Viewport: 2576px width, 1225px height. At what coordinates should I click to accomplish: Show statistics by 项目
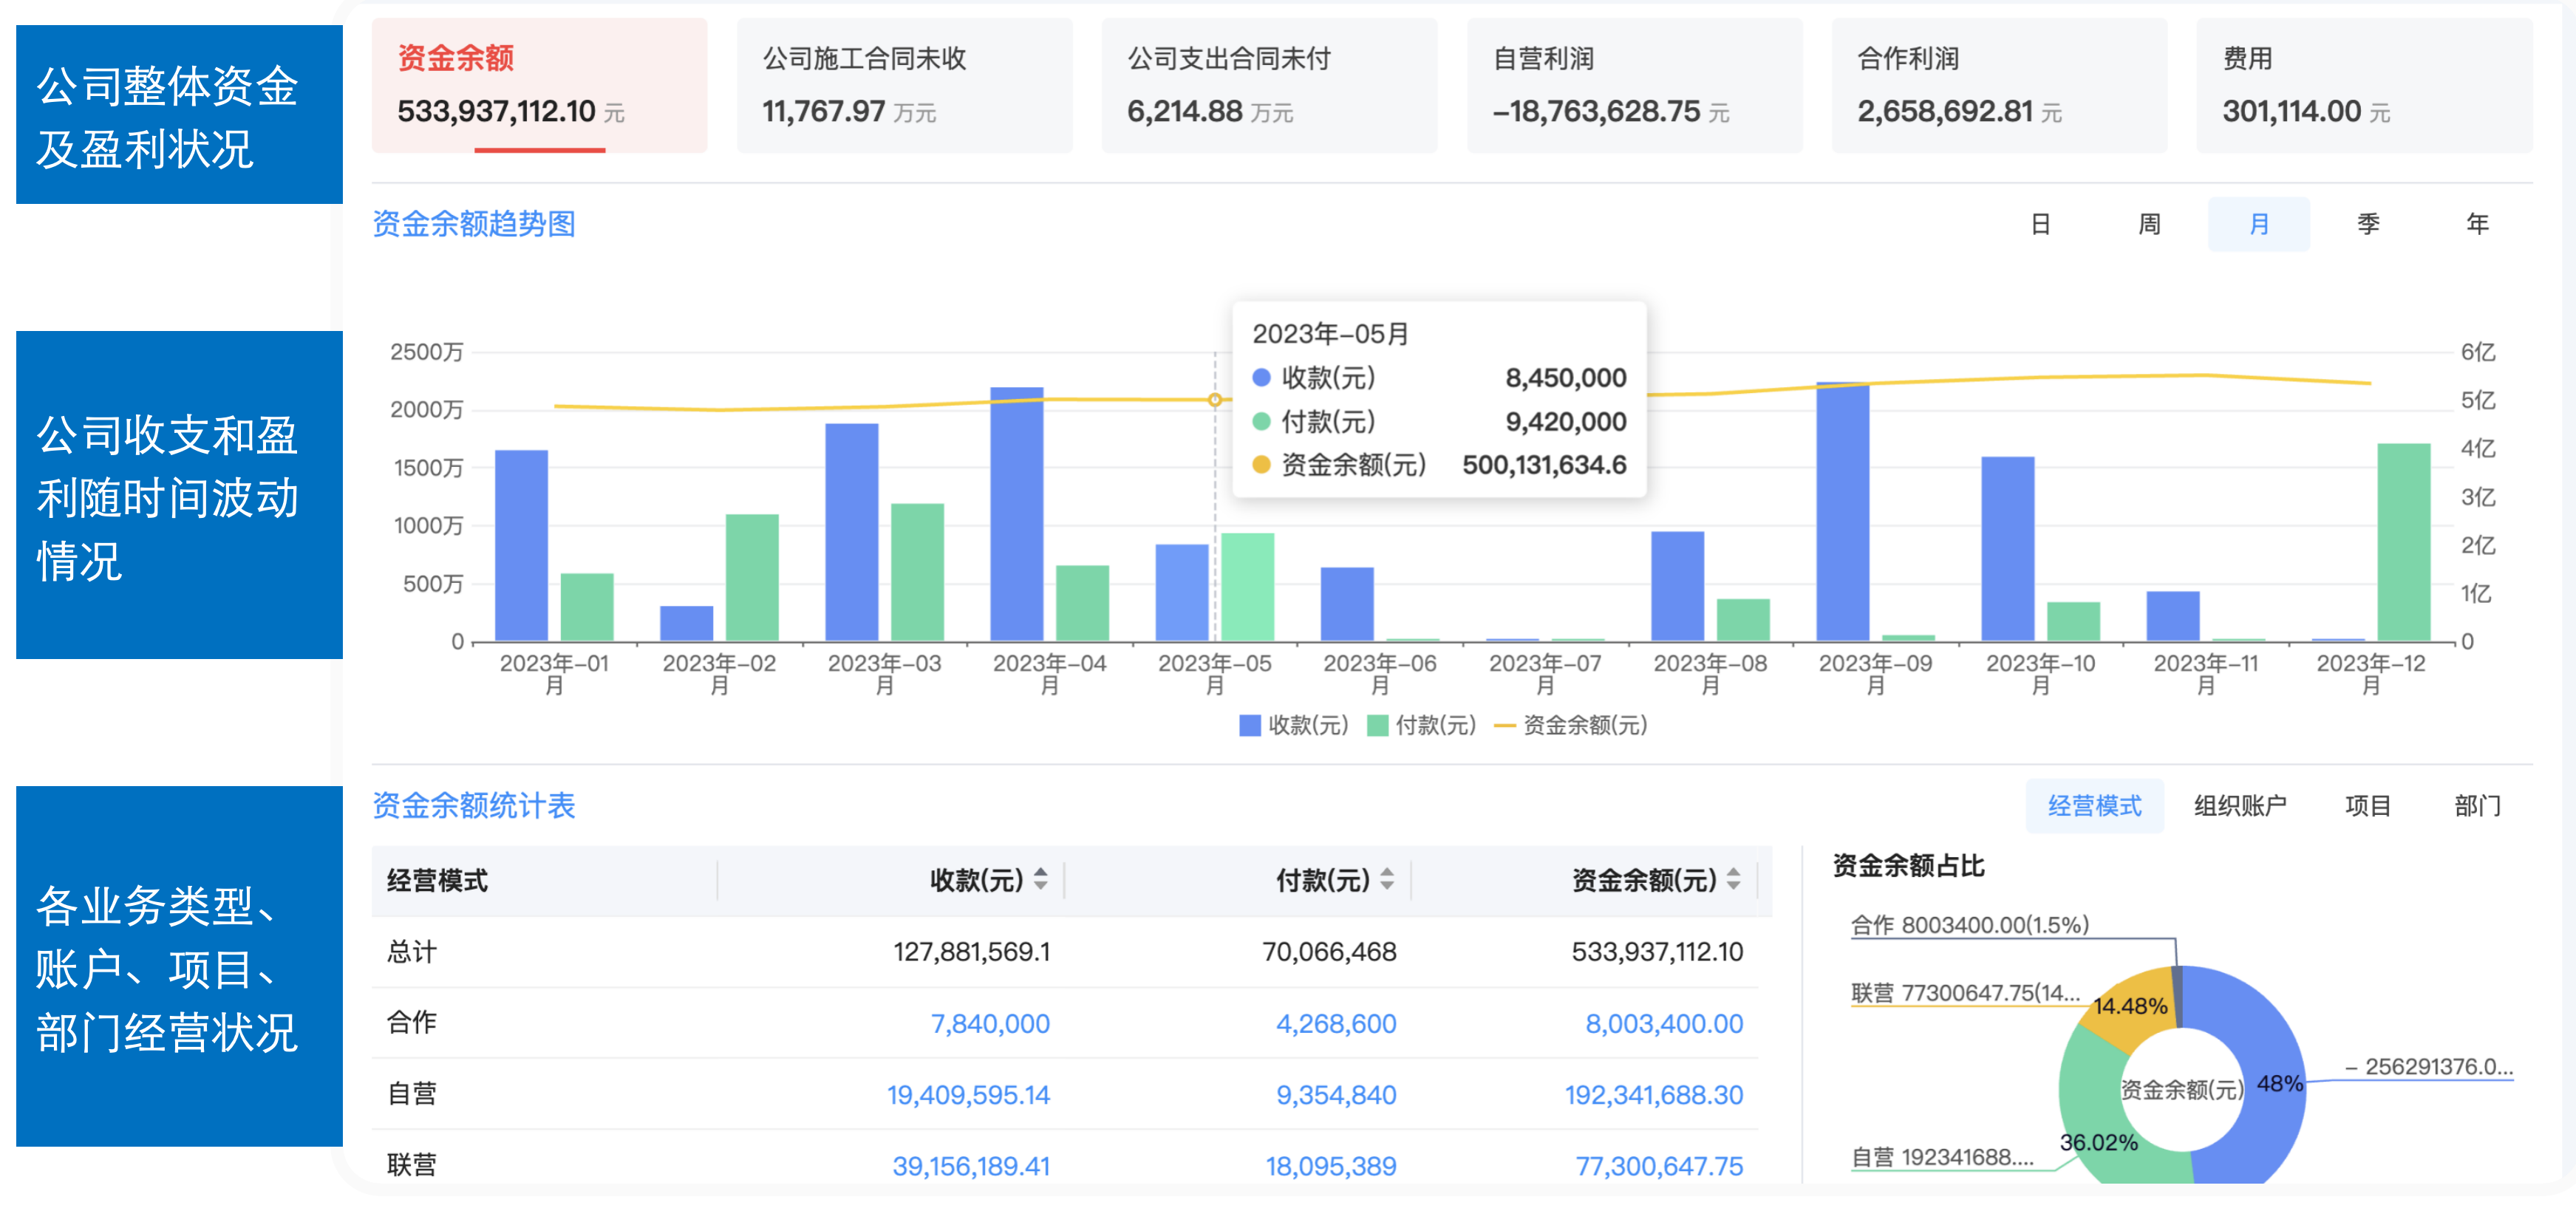coord(2368,806)
